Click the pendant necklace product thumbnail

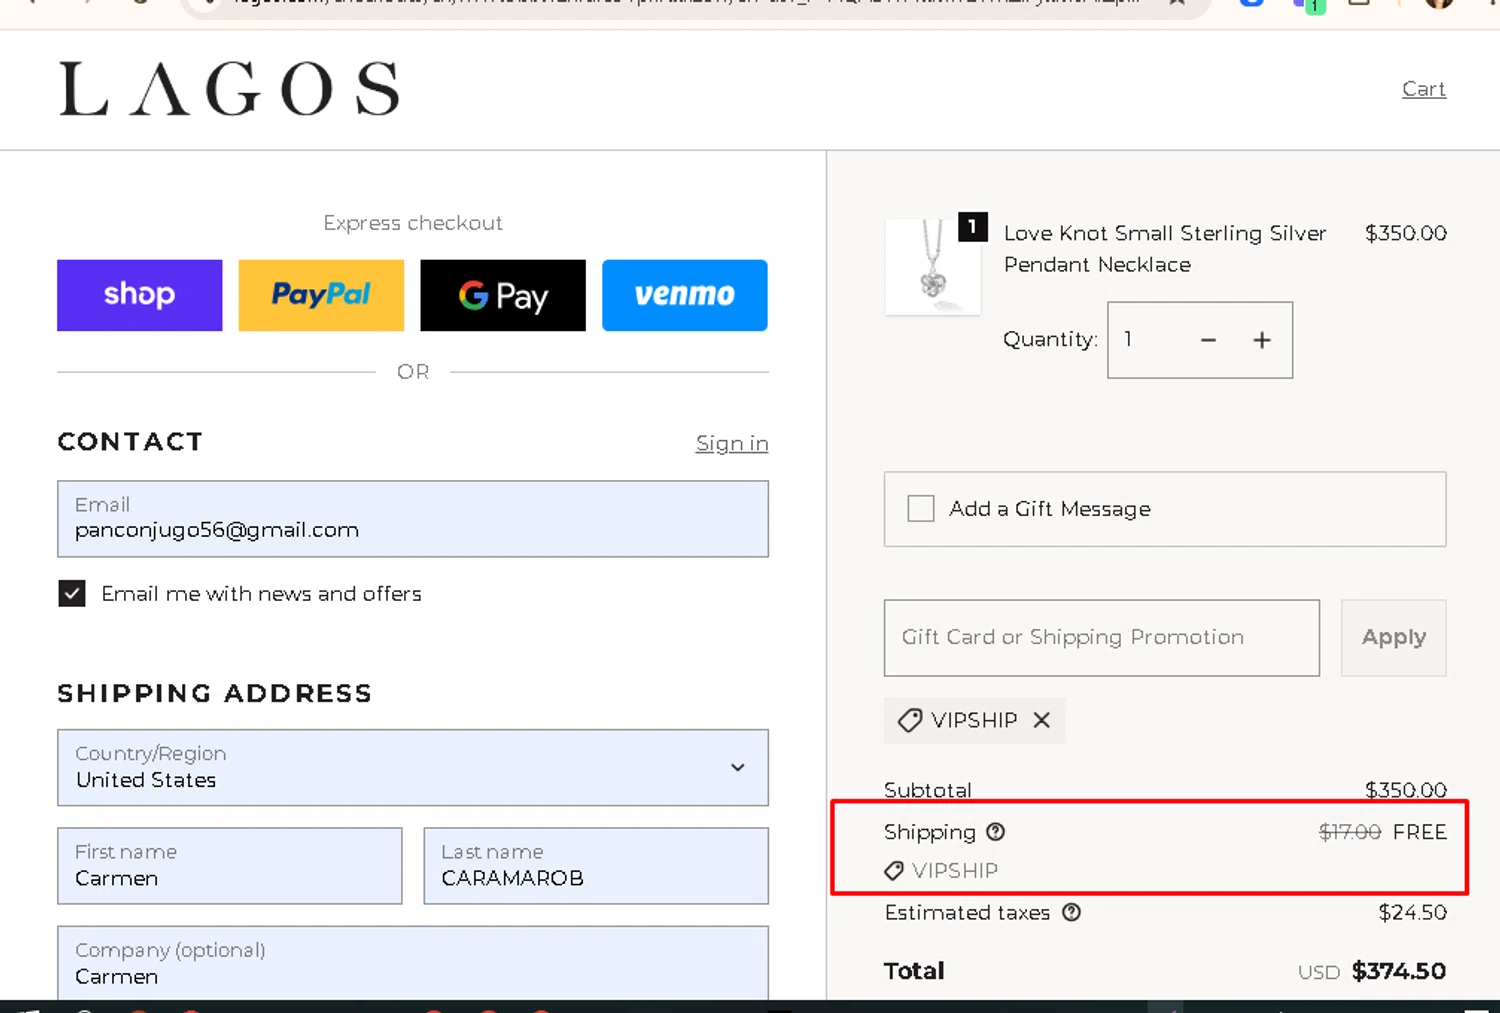pos(933,266)
